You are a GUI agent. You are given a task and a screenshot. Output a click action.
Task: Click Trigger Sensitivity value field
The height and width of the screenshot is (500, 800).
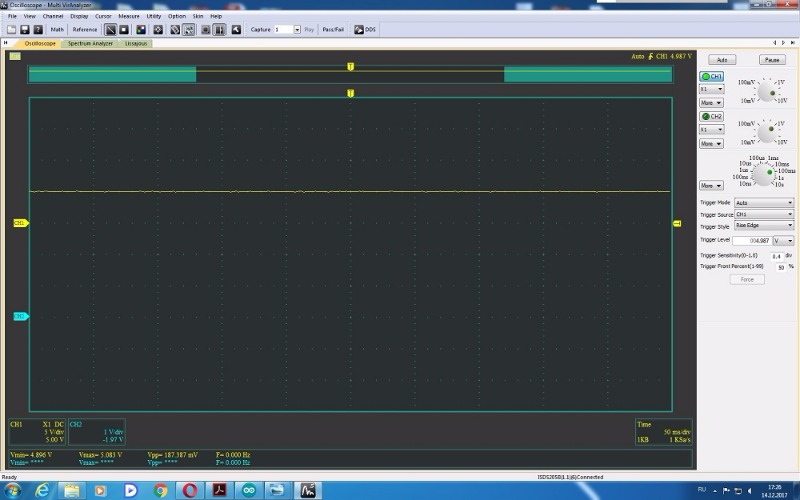pyautogui.click(x=777, y=256)
